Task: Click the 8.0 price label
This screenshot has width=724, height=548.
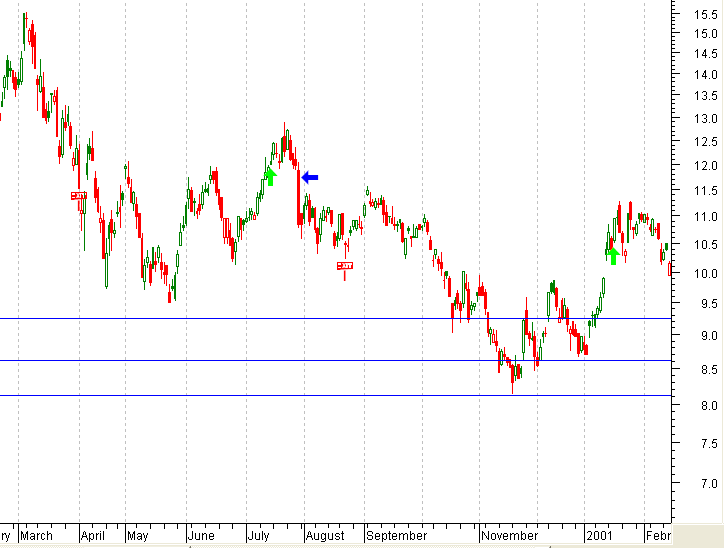Action: pos(709,406)
